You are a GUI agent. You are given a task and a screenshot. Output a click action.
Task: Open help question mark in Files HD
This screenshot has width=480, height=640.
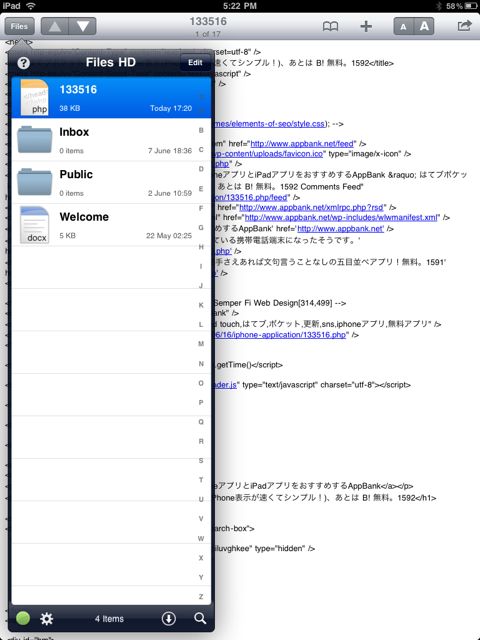[24, 63]
